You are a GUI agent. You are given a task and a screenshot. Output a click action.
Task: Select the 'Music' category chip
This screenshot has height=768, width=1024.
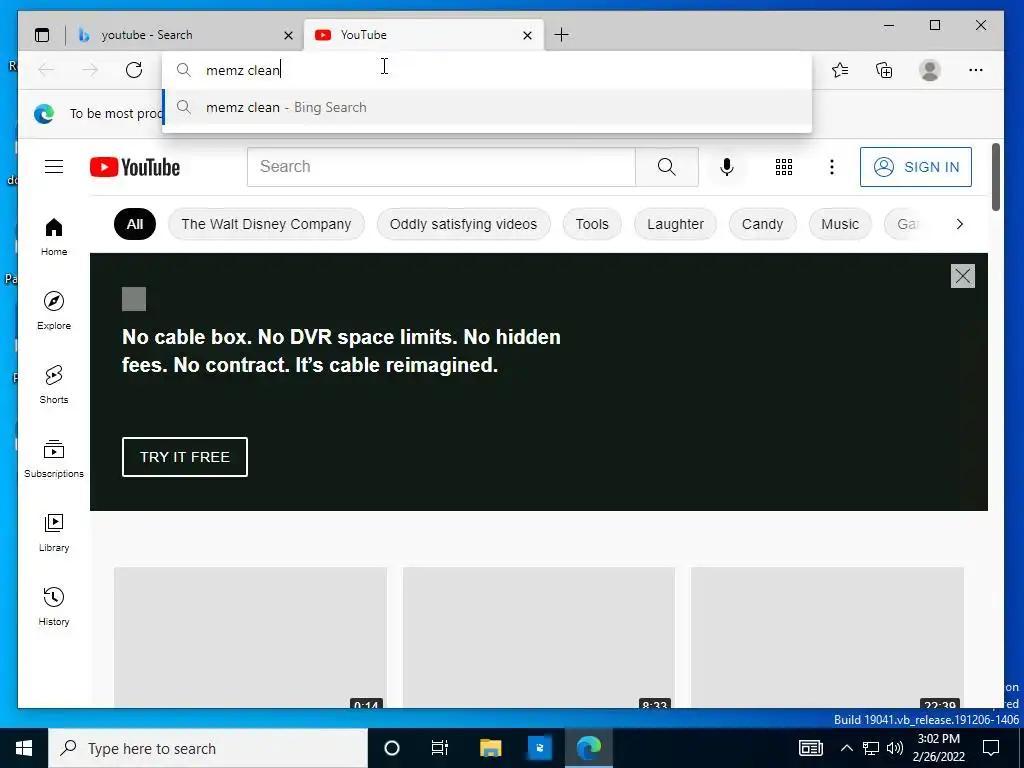[840, 224]
